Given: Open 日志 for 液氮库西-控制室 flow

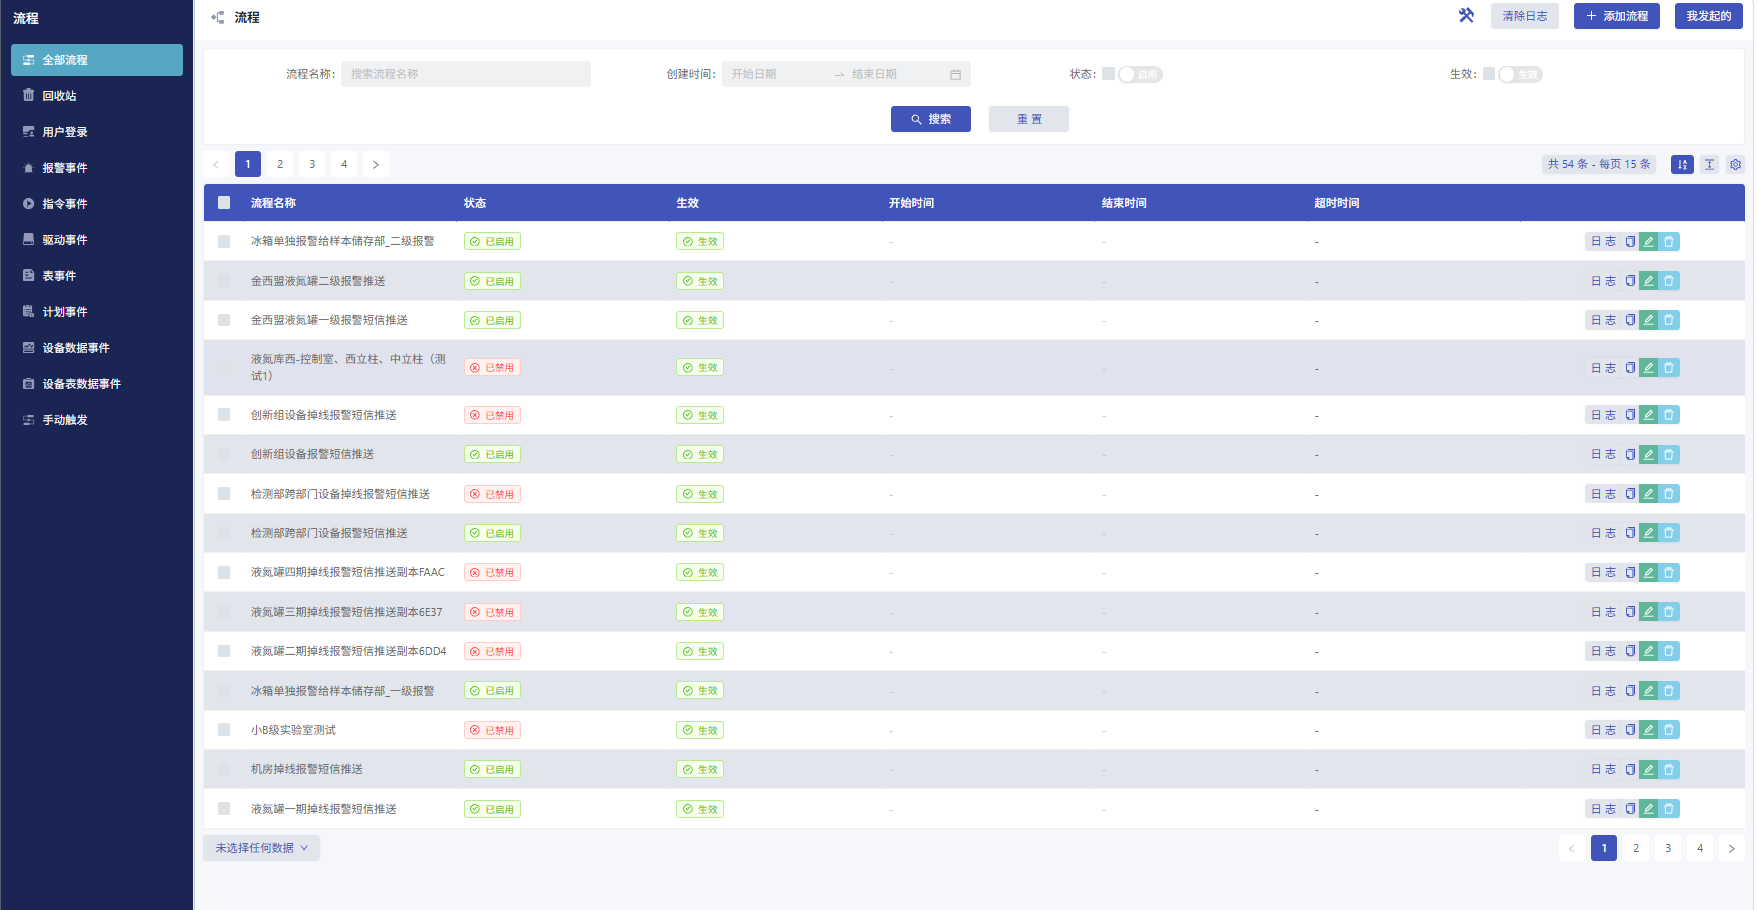Looking at the screenshot, I should tap(1603, 368).
